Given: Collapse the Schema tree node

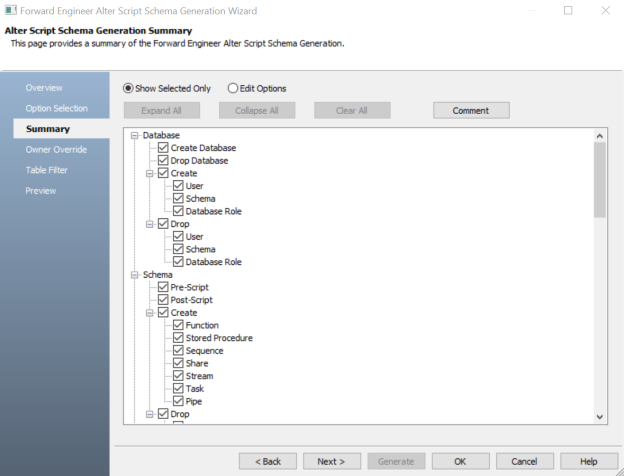Looking at the screenshot, I should tap(135, 275).
